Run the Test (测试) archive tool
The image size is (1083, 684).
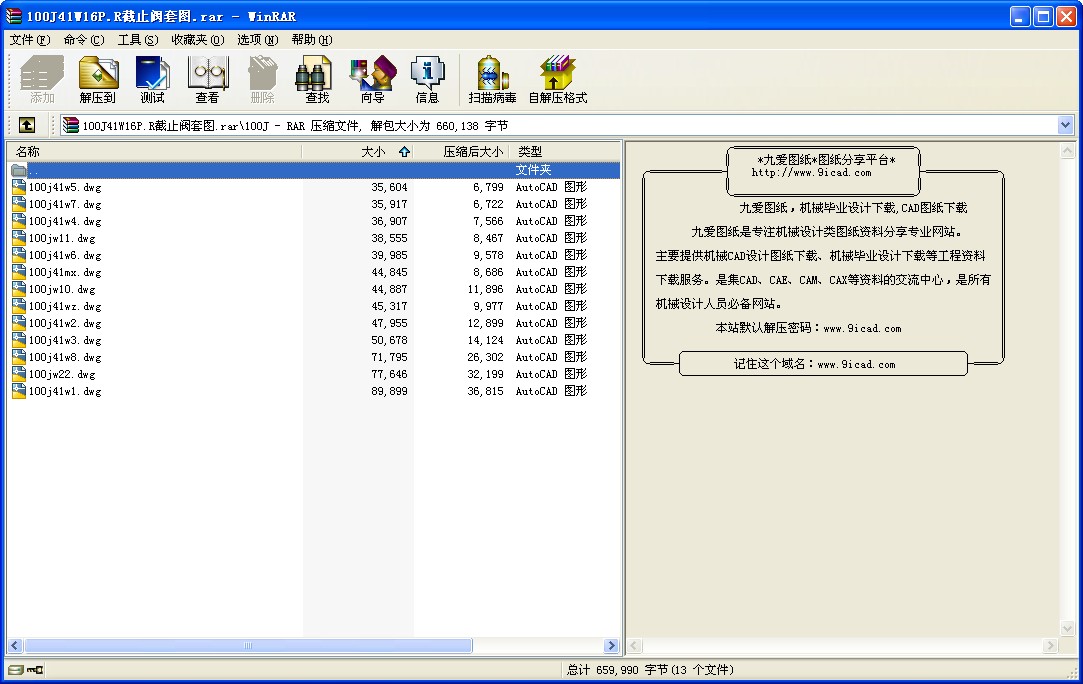(153, 79)
